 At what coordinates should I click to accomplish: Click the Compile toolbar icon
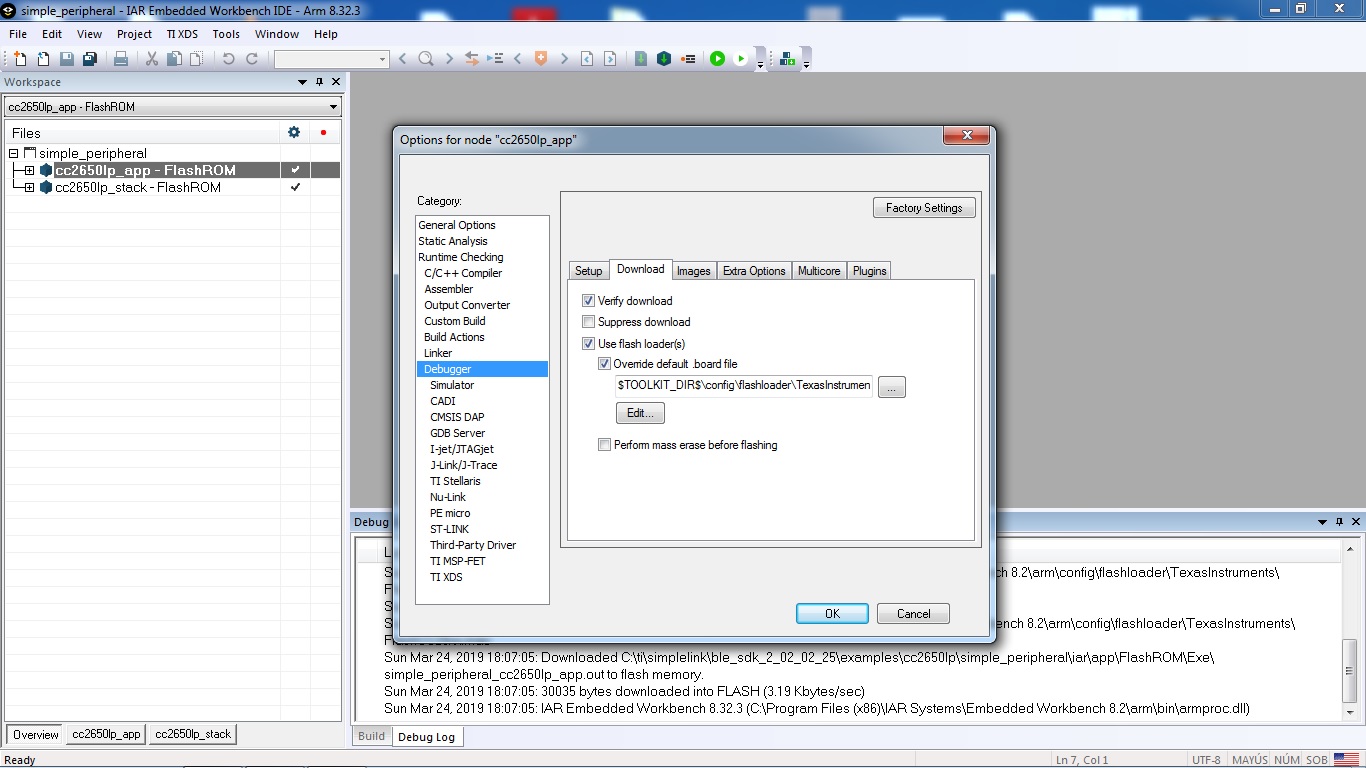coord(641,59)
